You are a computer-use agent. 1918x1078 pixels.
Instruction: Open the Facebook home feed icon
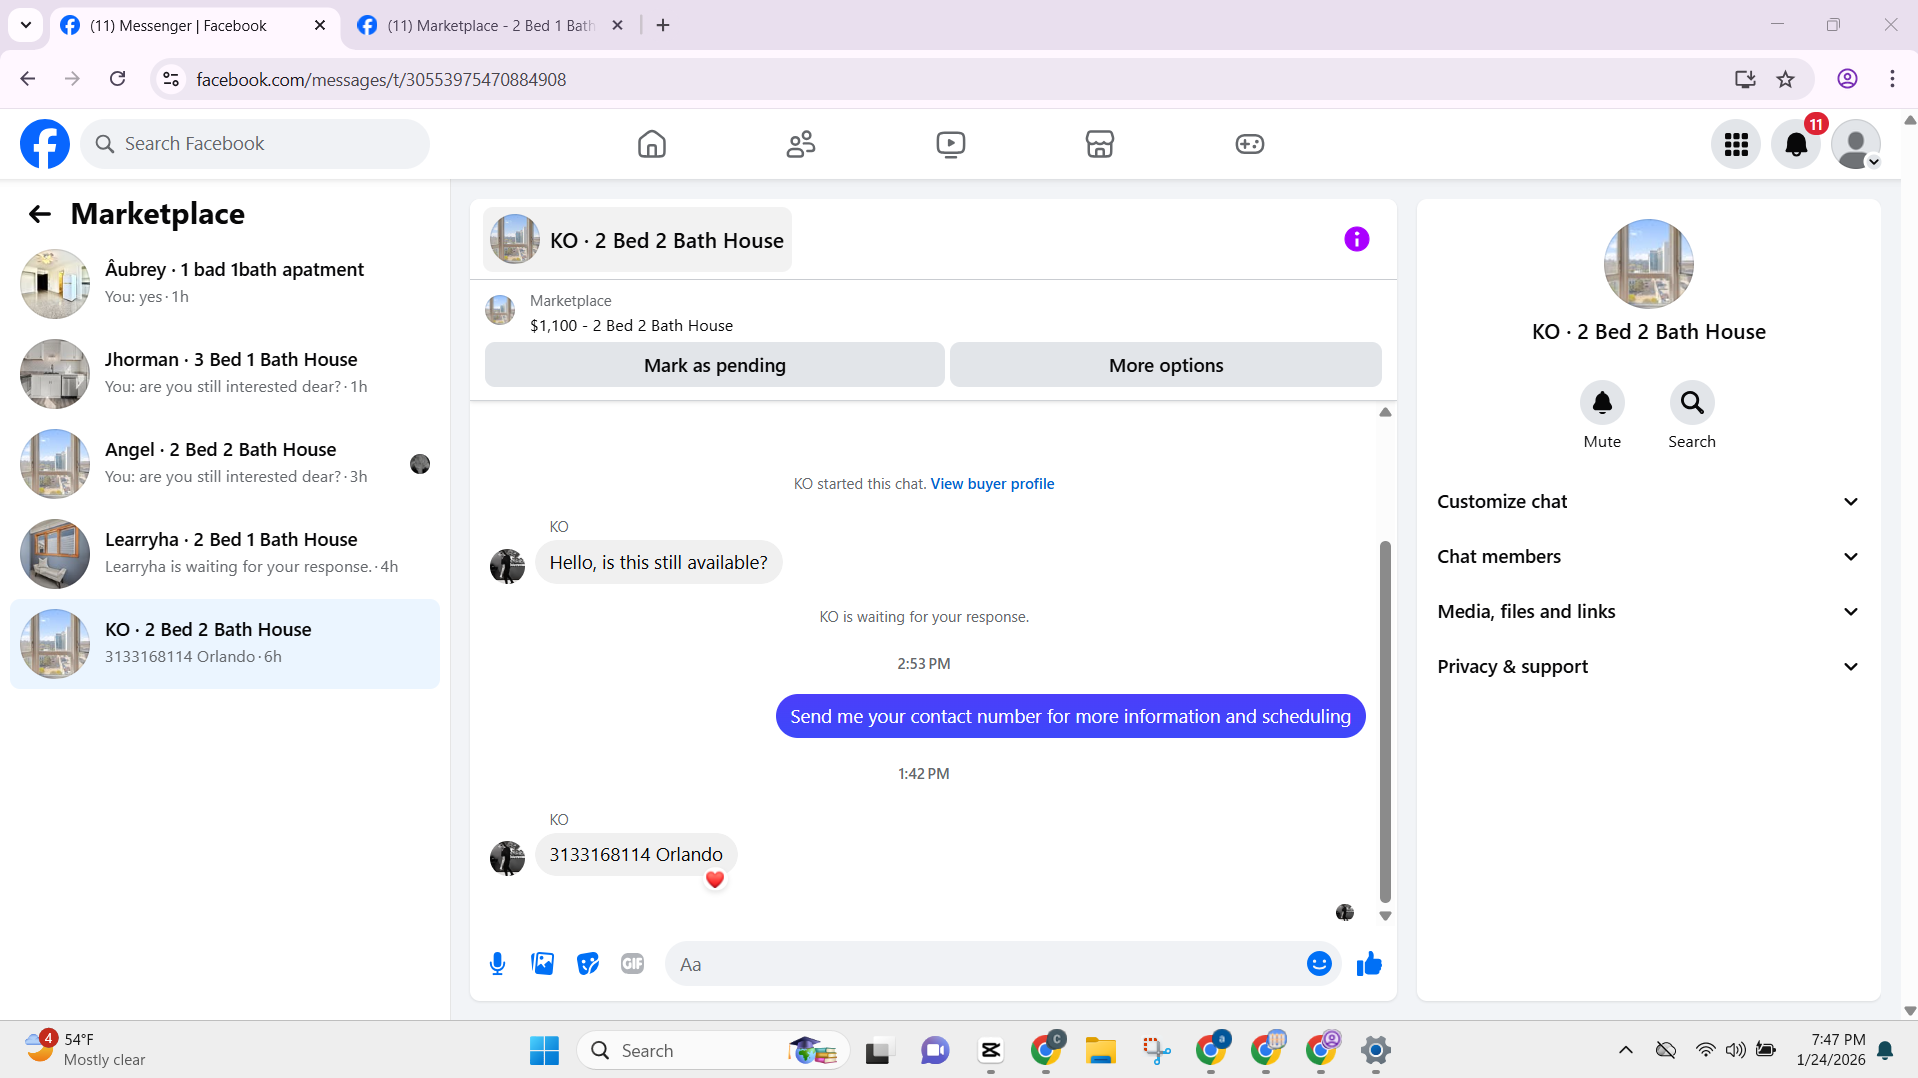652,144
